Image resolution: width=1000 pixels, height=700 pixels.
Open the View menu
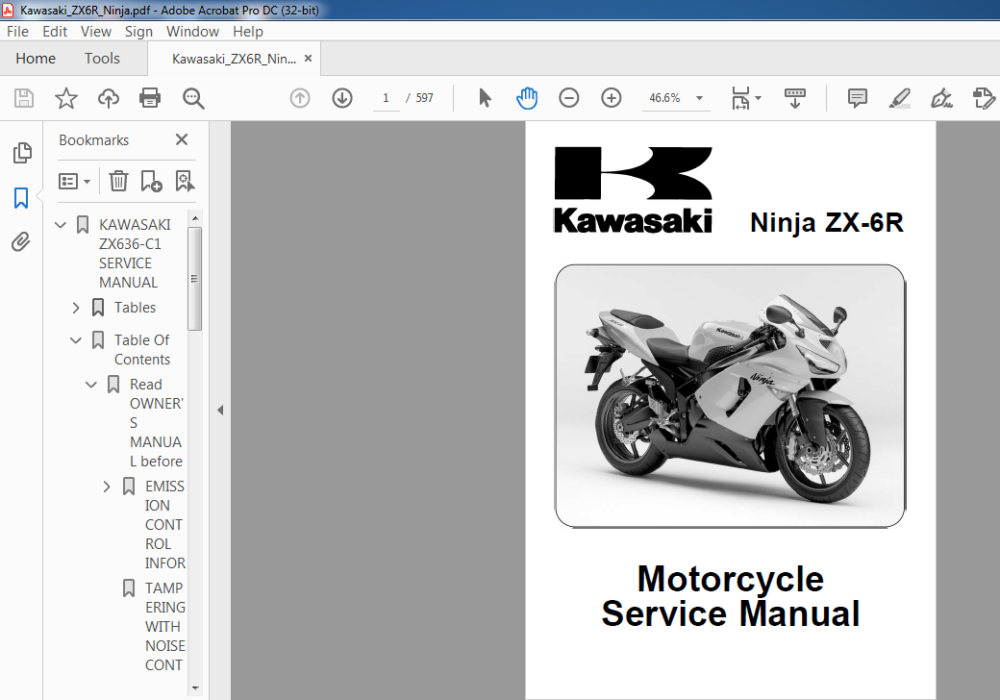click(x=96, y=31)
